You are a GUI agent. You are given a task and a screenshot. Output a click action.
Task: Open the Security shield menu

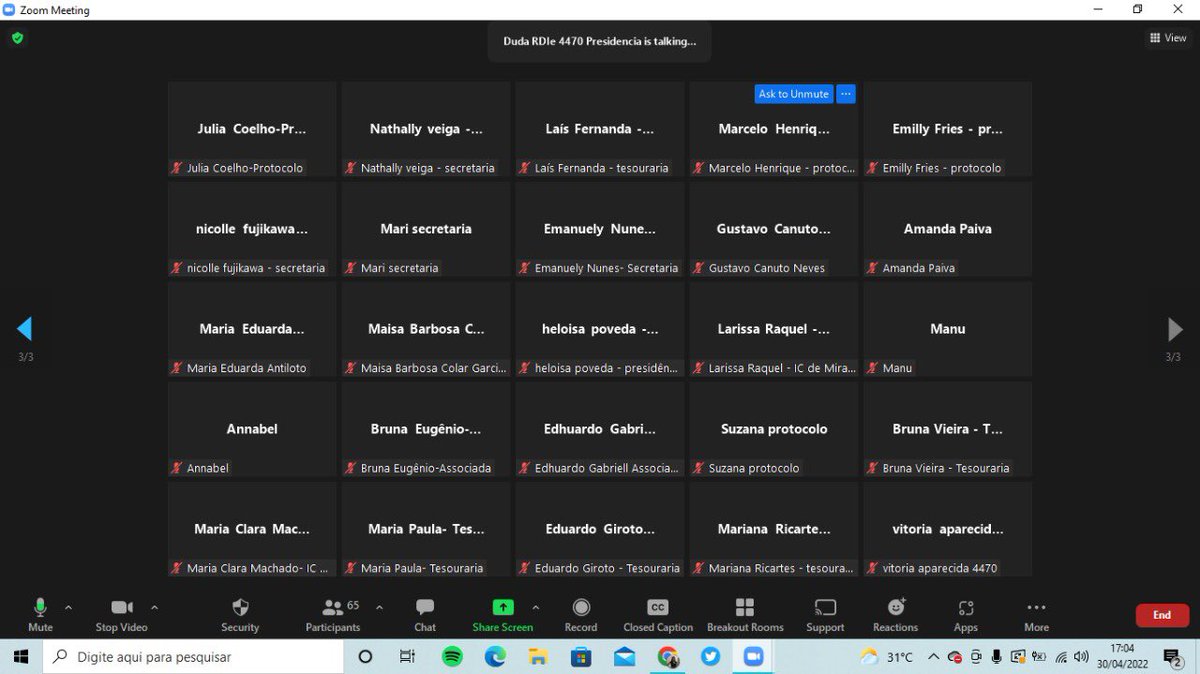[240, 614]
